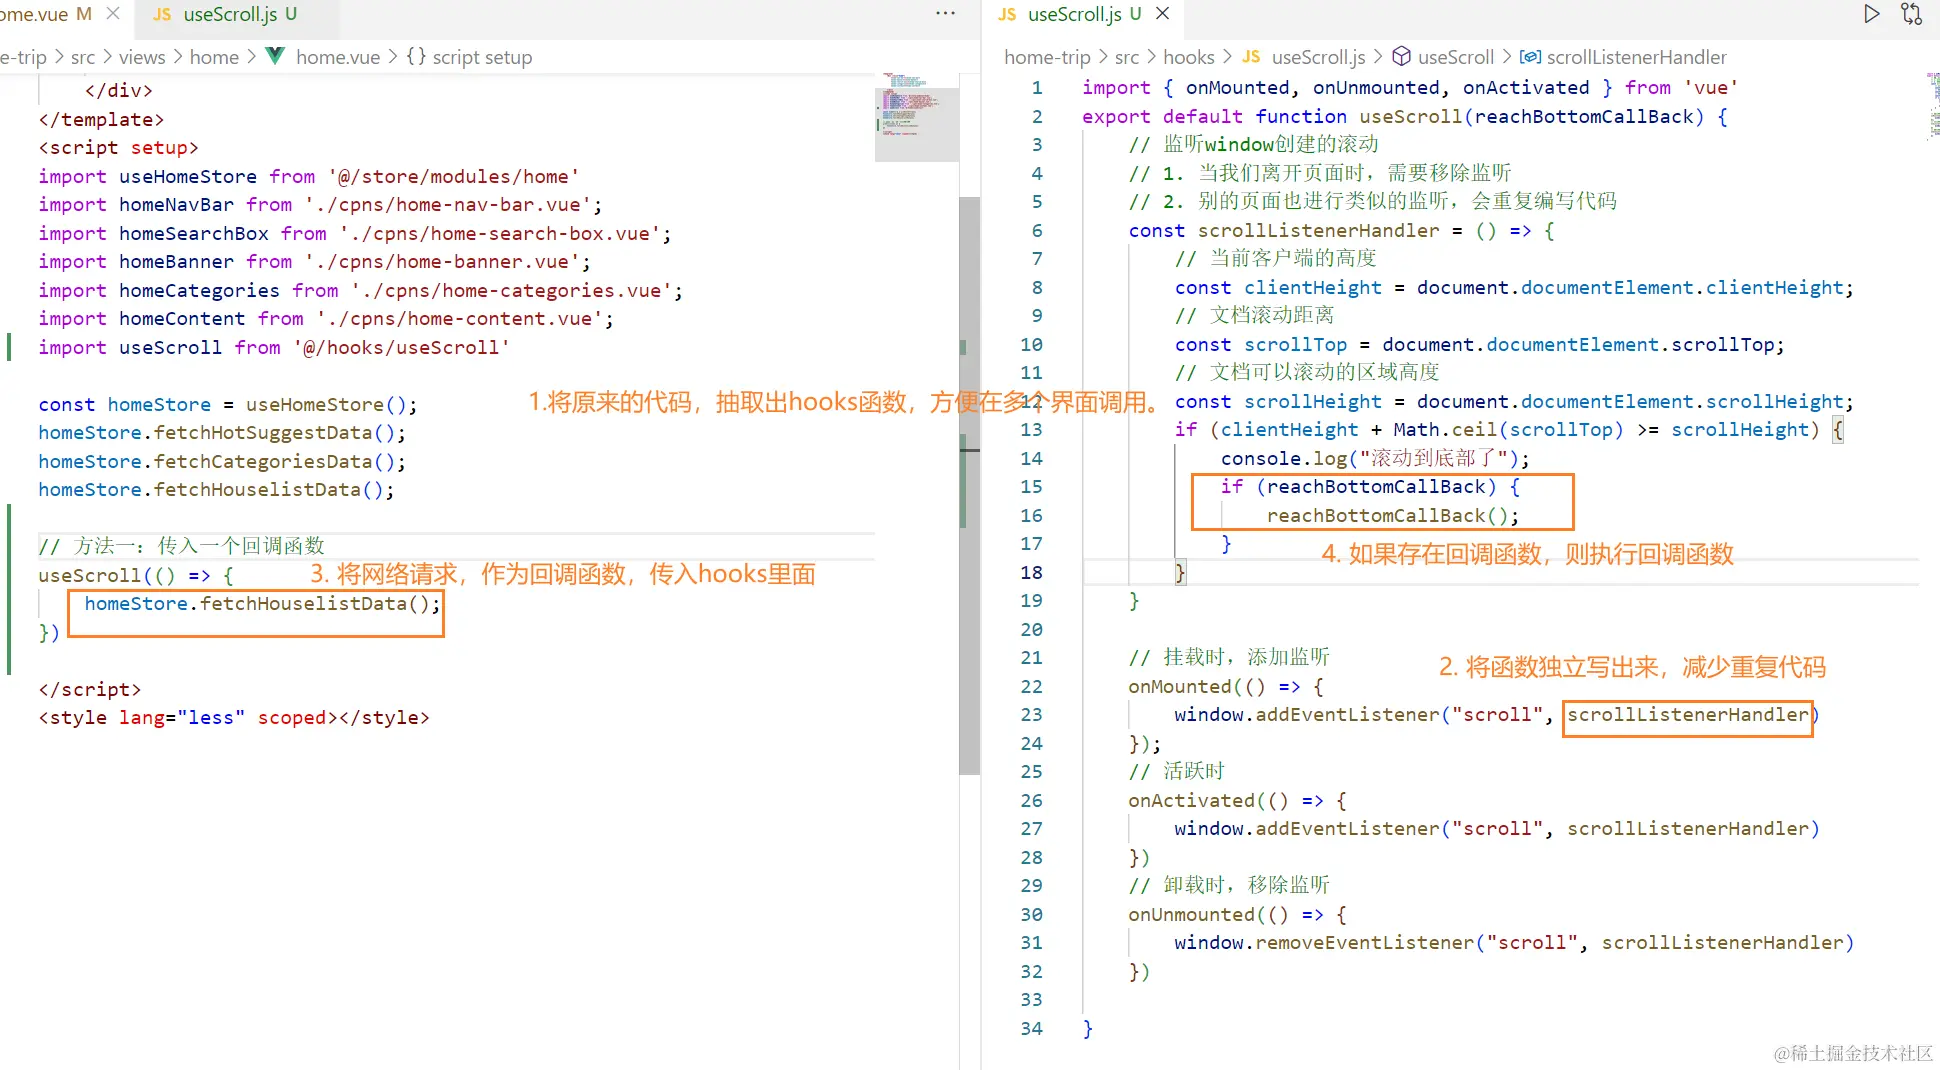The height and width of the screenshot is (1070, 1940).
Task: Click line number 18 in useScroll.js
Action: 1031,572
